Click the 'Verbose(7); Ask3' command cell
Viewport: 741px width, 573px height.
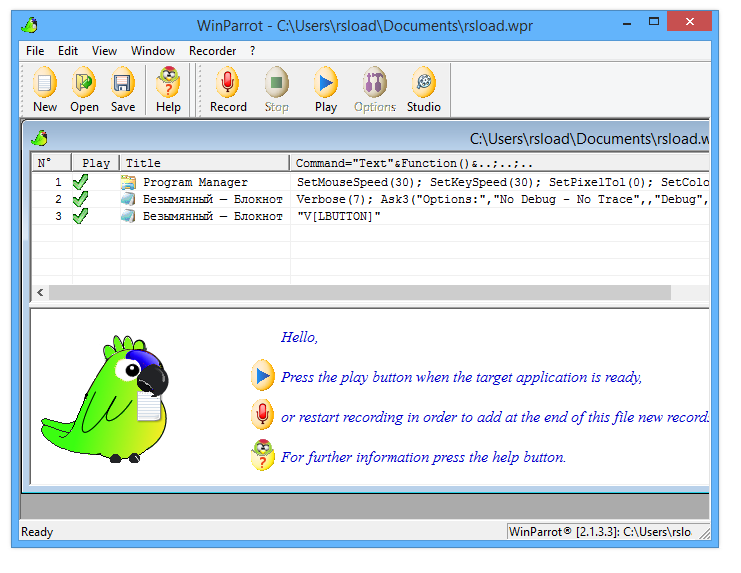(500, 199)
